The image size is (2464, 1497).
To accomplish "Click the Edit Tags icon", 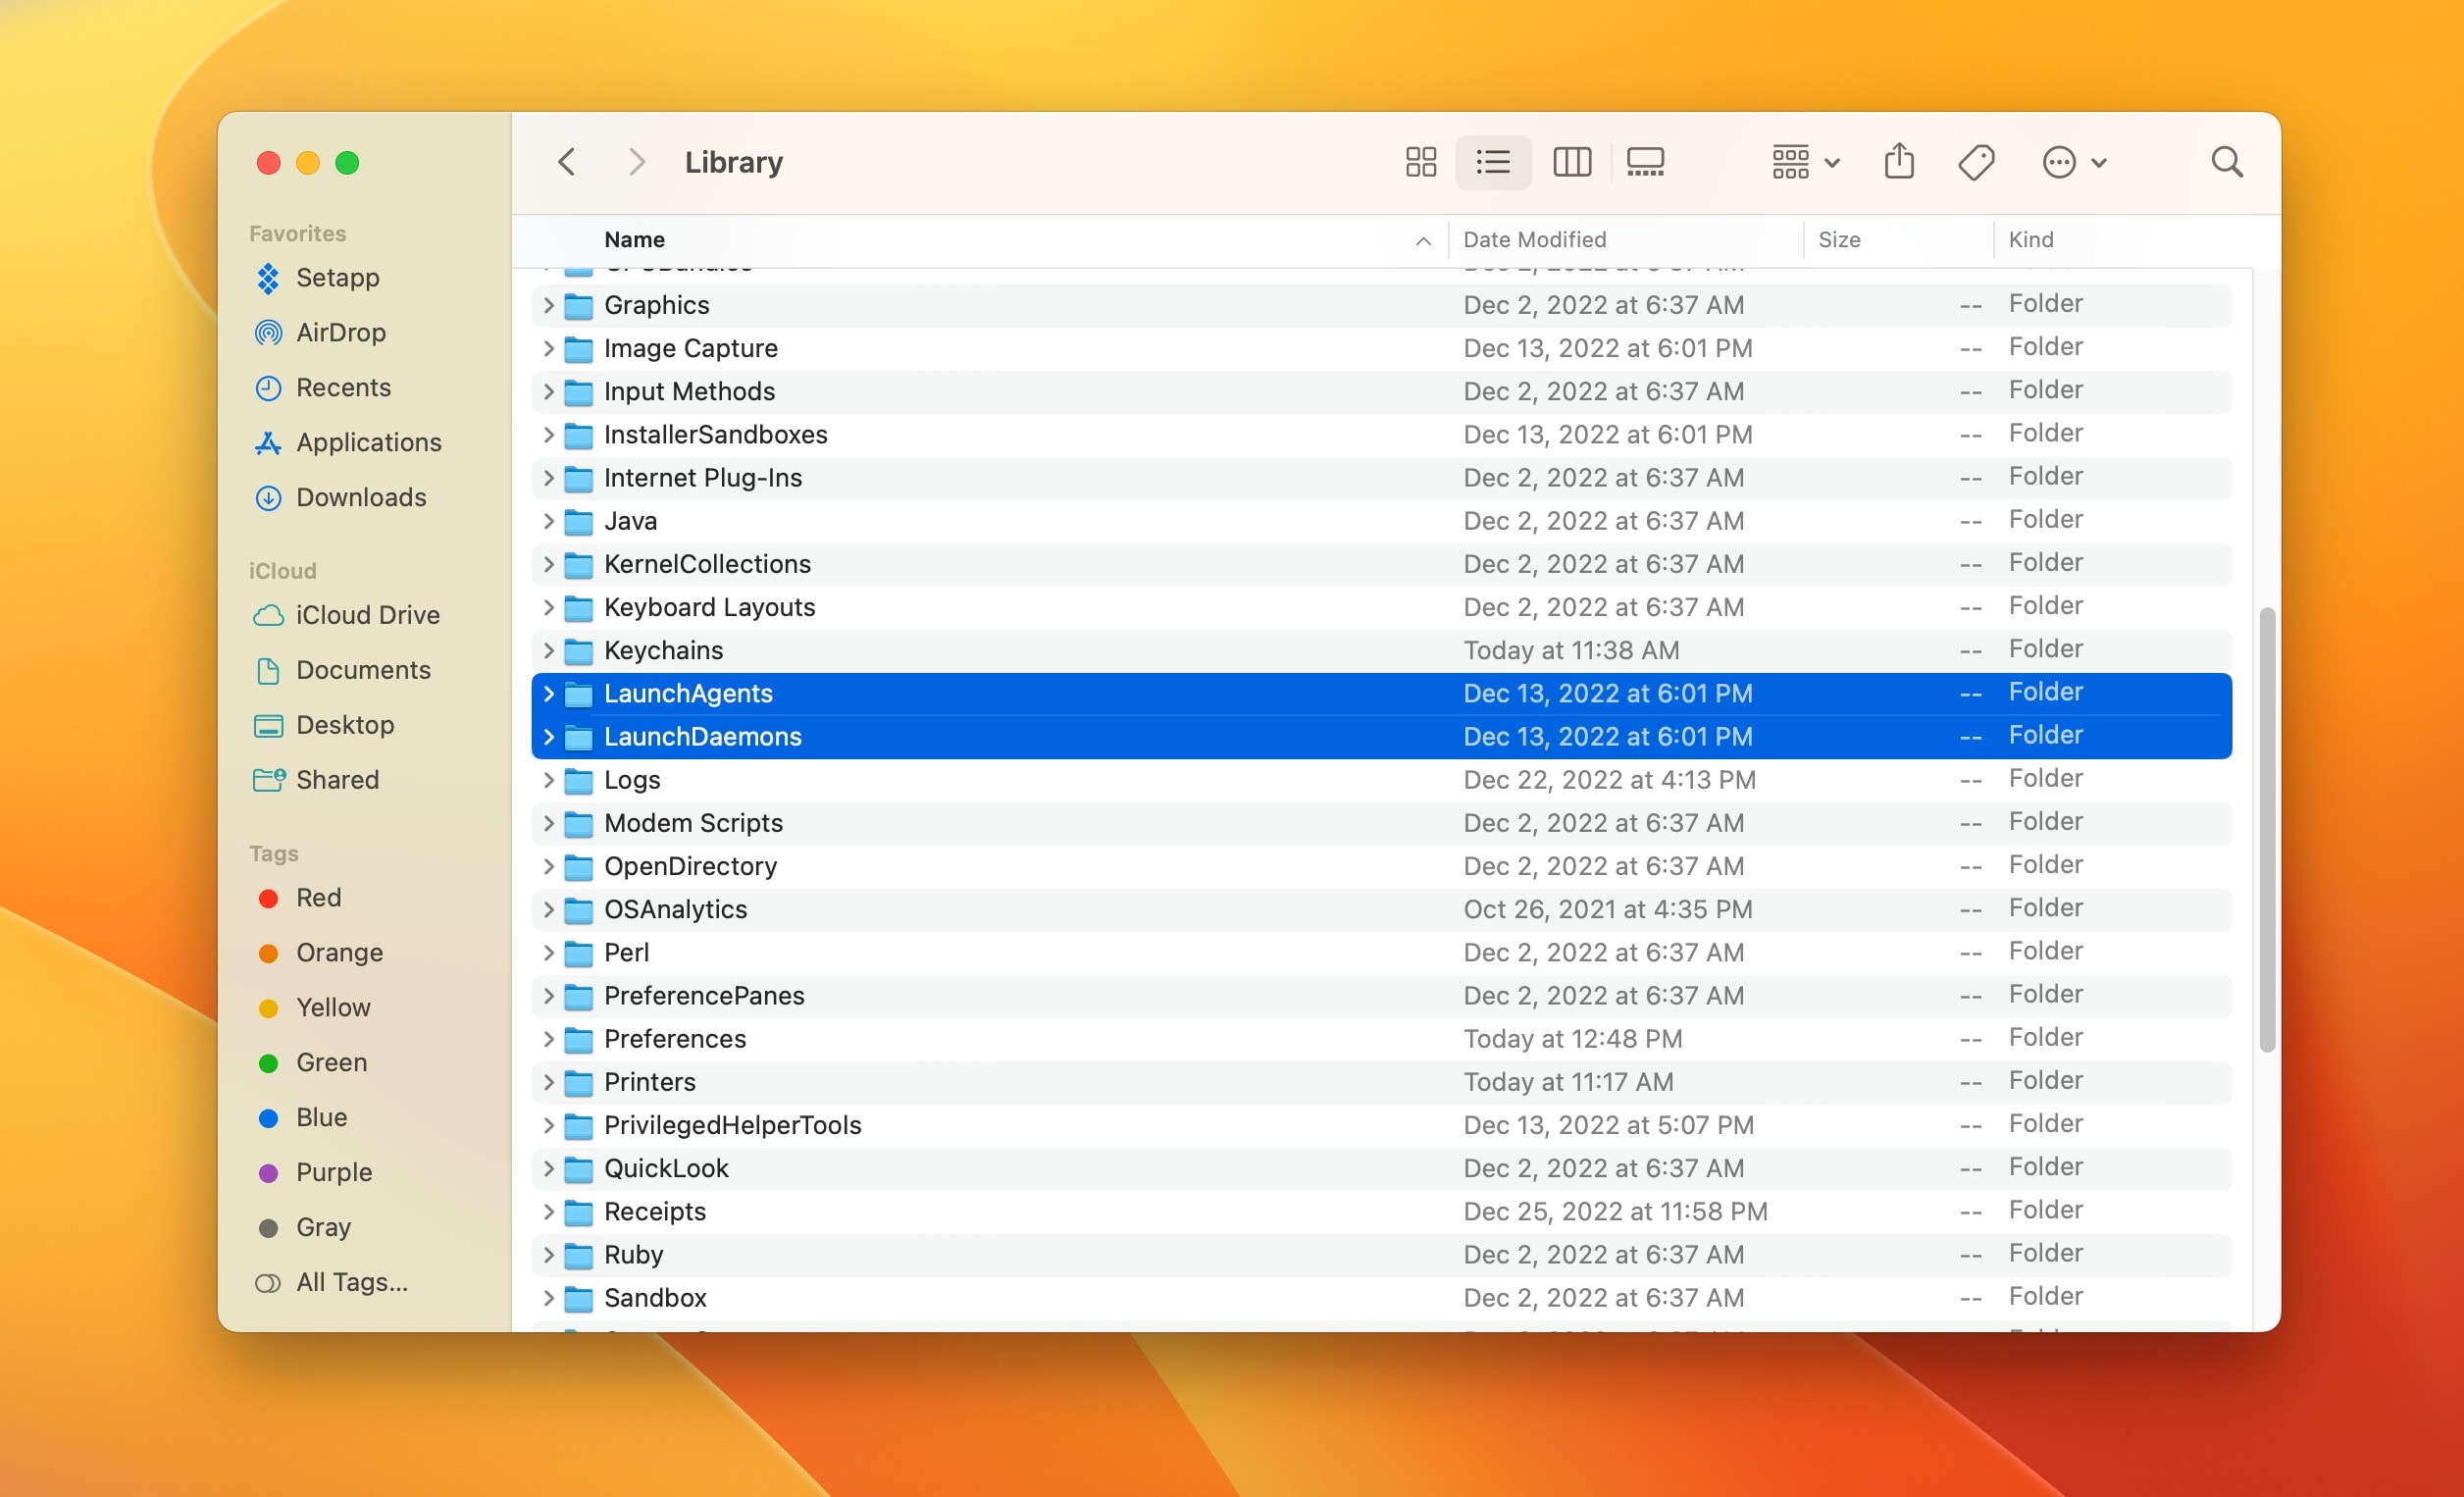I will (1975, 162).
